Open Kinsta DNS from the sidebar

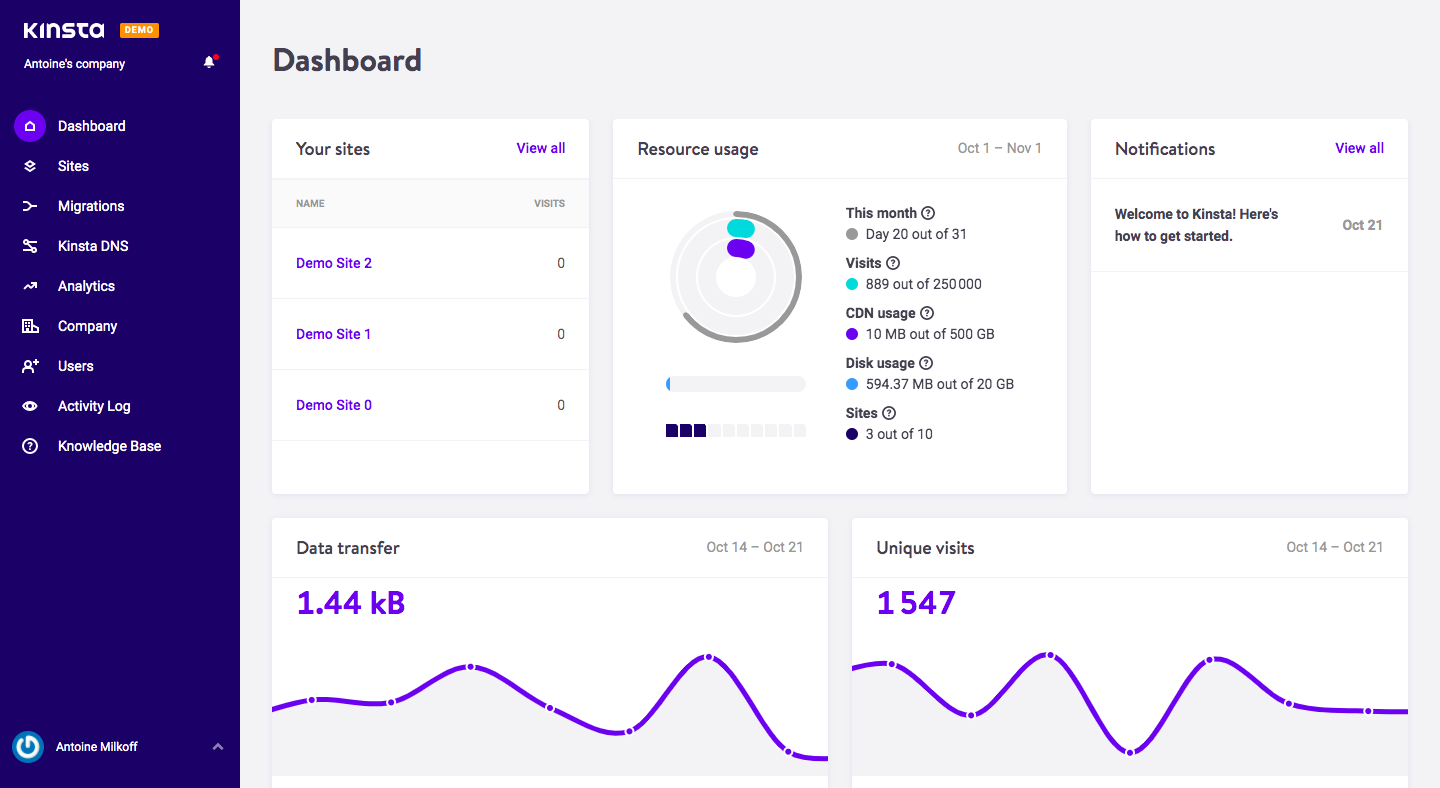[30, 246]
